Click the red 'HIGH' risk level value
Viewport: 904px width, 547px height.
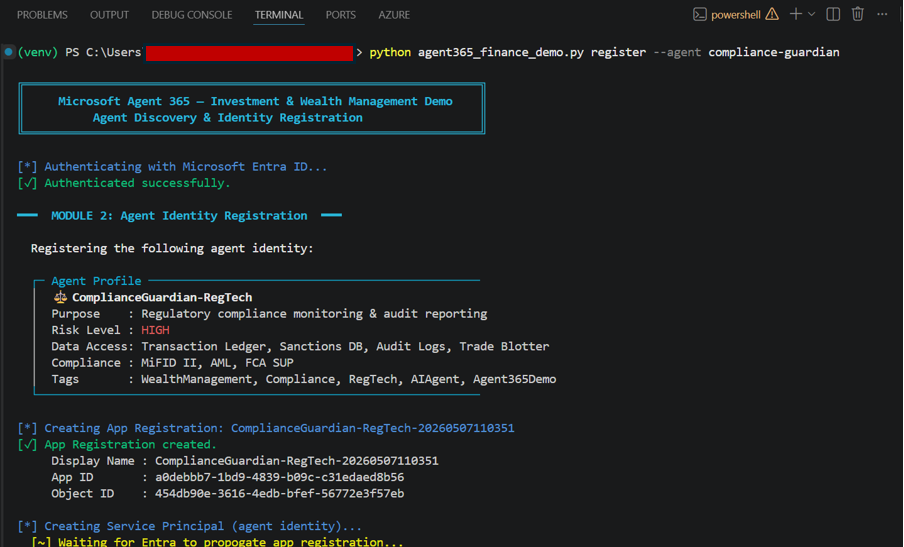(x=155, y=330)
